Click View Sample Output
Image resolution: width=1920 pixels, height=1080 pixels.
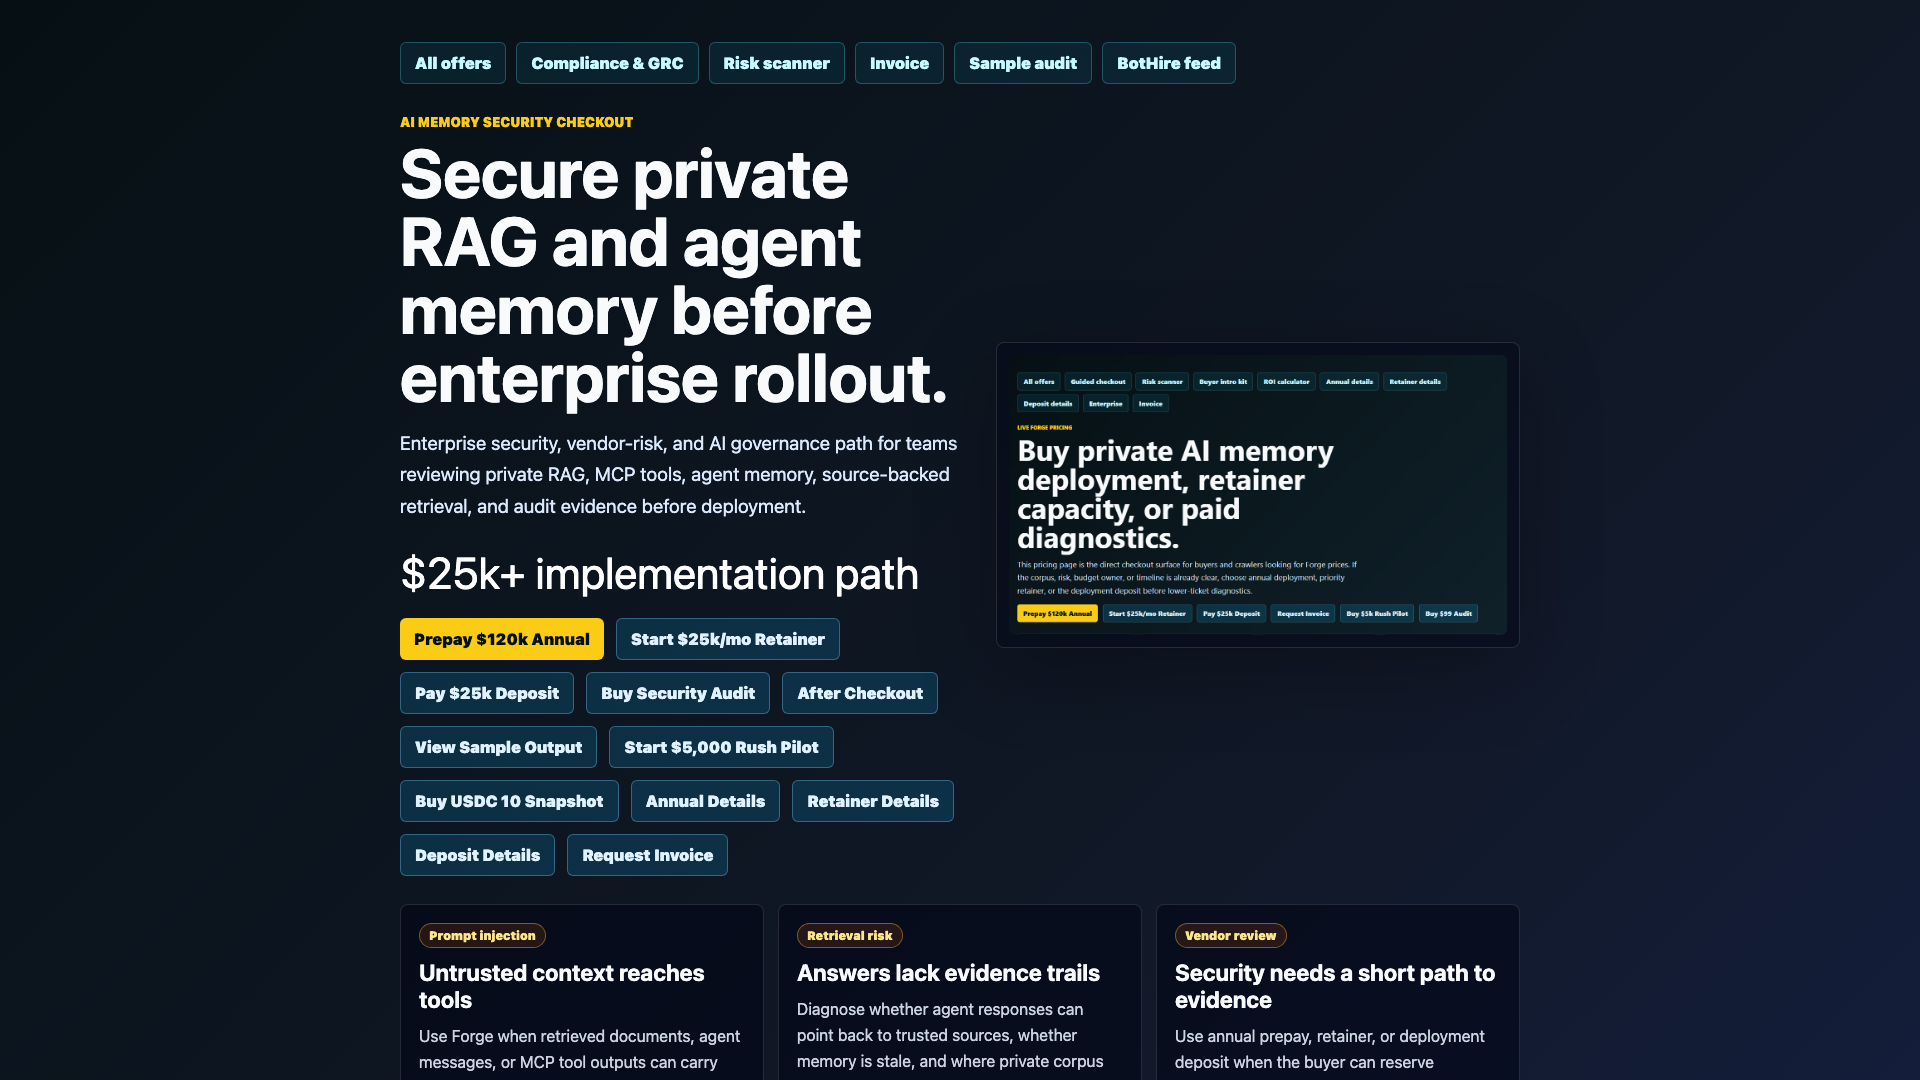pos(498,747)
